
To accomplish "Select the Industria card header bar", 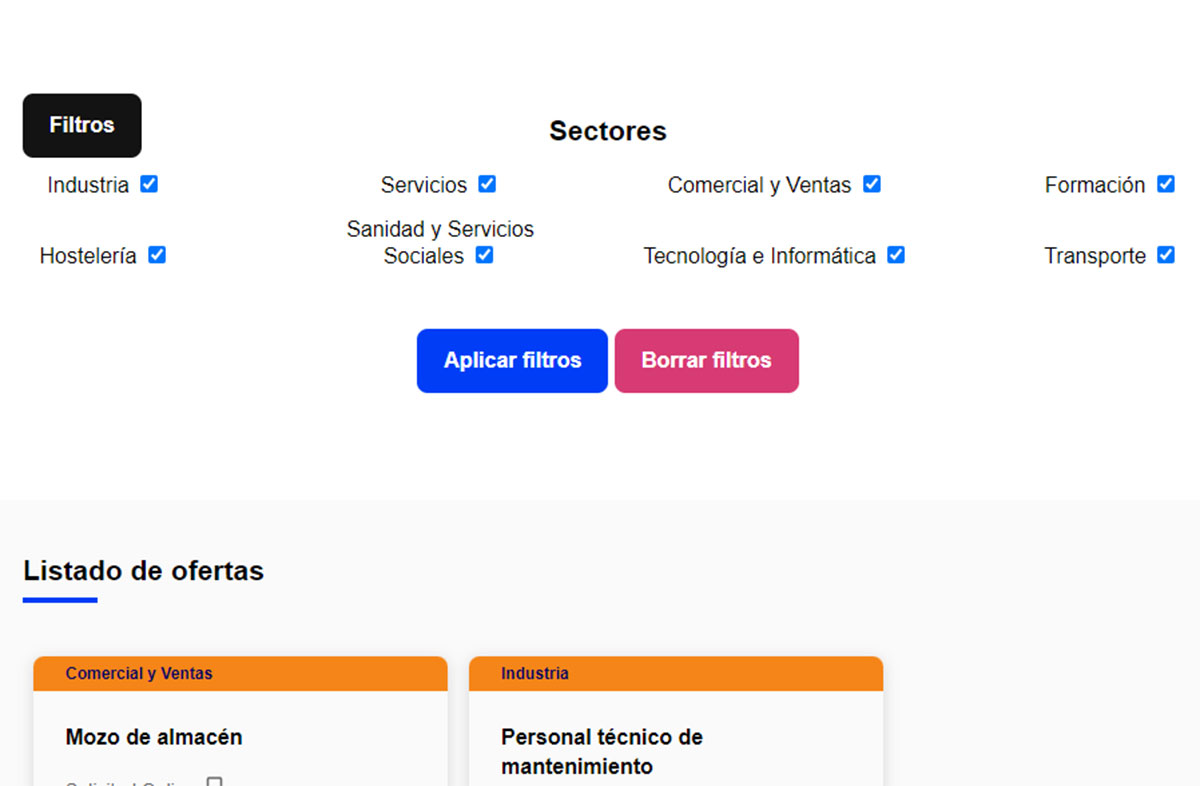I will point(675,674).
